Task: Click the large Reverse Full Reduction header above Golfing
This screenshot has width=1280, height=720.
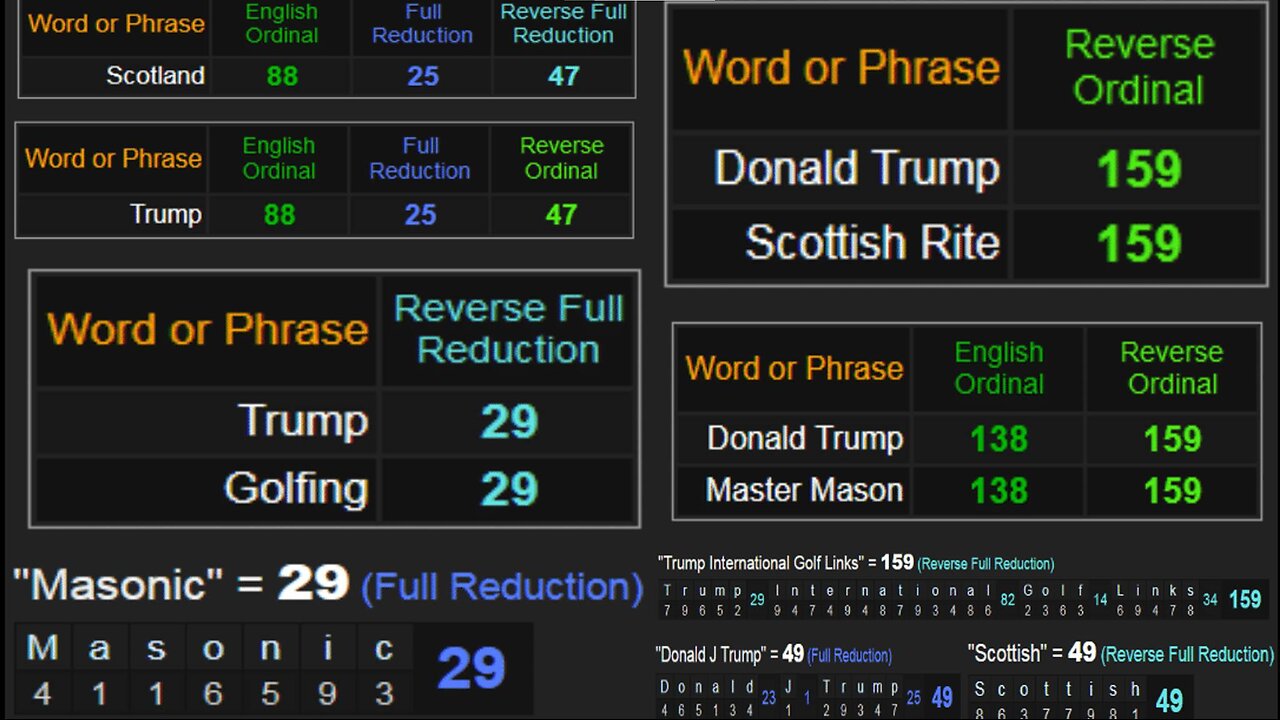Action: (x=508, y=329)
